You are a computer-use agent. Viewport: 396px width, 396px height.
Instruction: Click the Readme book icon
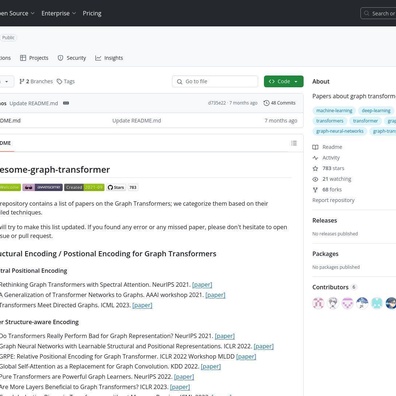(x=315, y=147)
